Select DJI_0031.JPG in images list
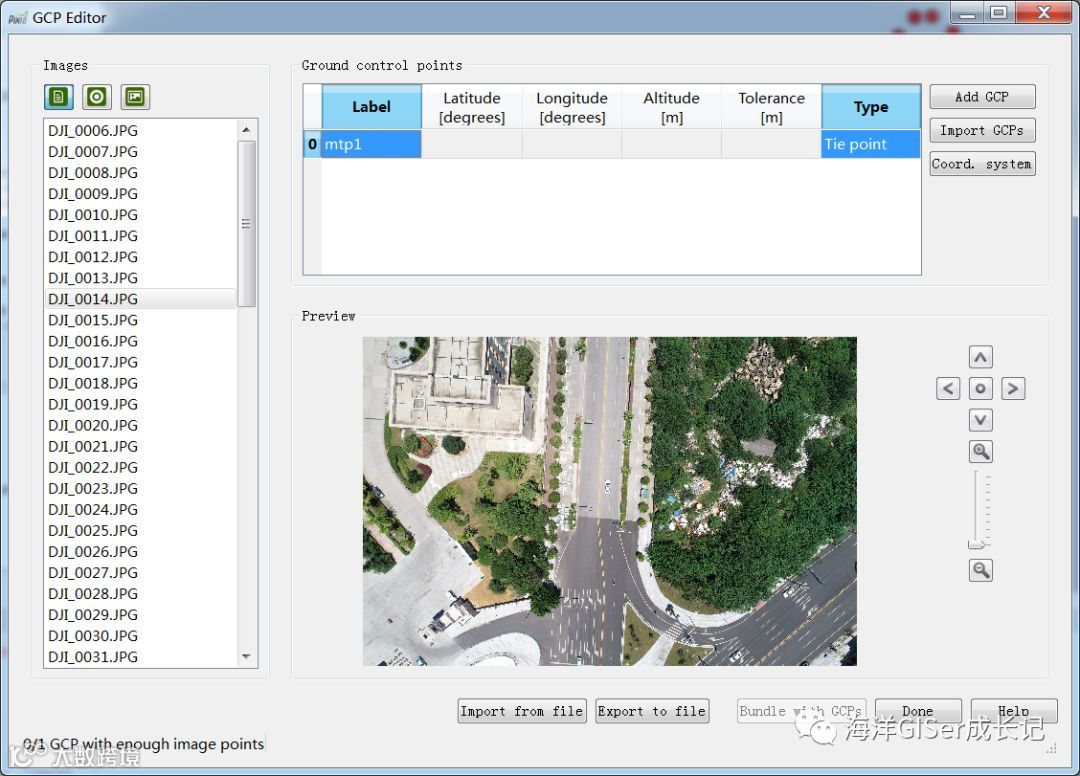Viewport: 1080px width, 776px height. pyautogui.click(x=141, y=657)
